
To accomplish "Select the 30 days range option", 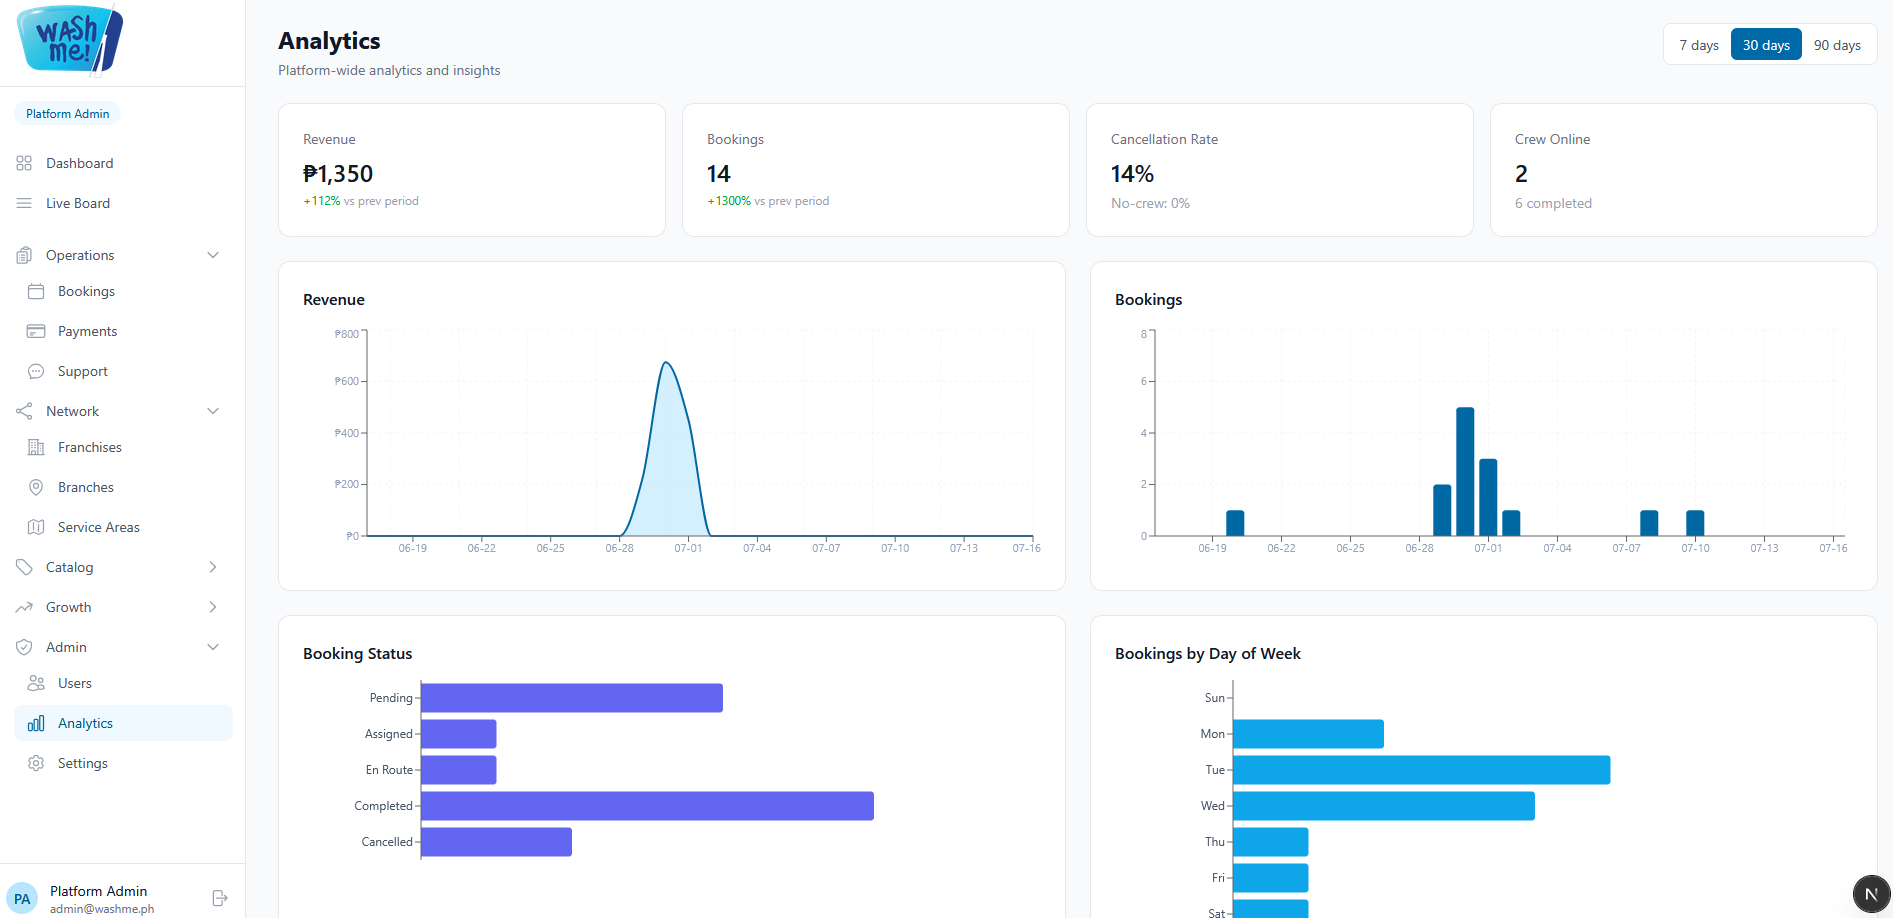I will [x=1766, y=45].
